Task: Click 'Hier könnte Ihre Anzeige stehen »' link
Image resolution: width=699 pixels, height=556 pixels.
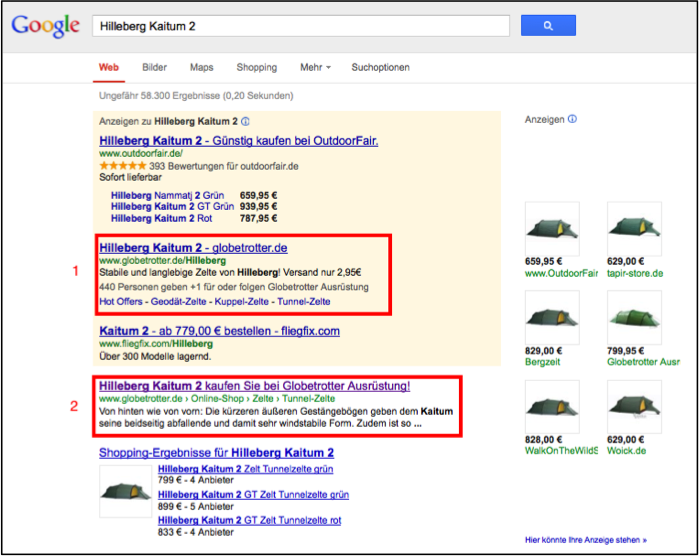Action: point(586,540)
